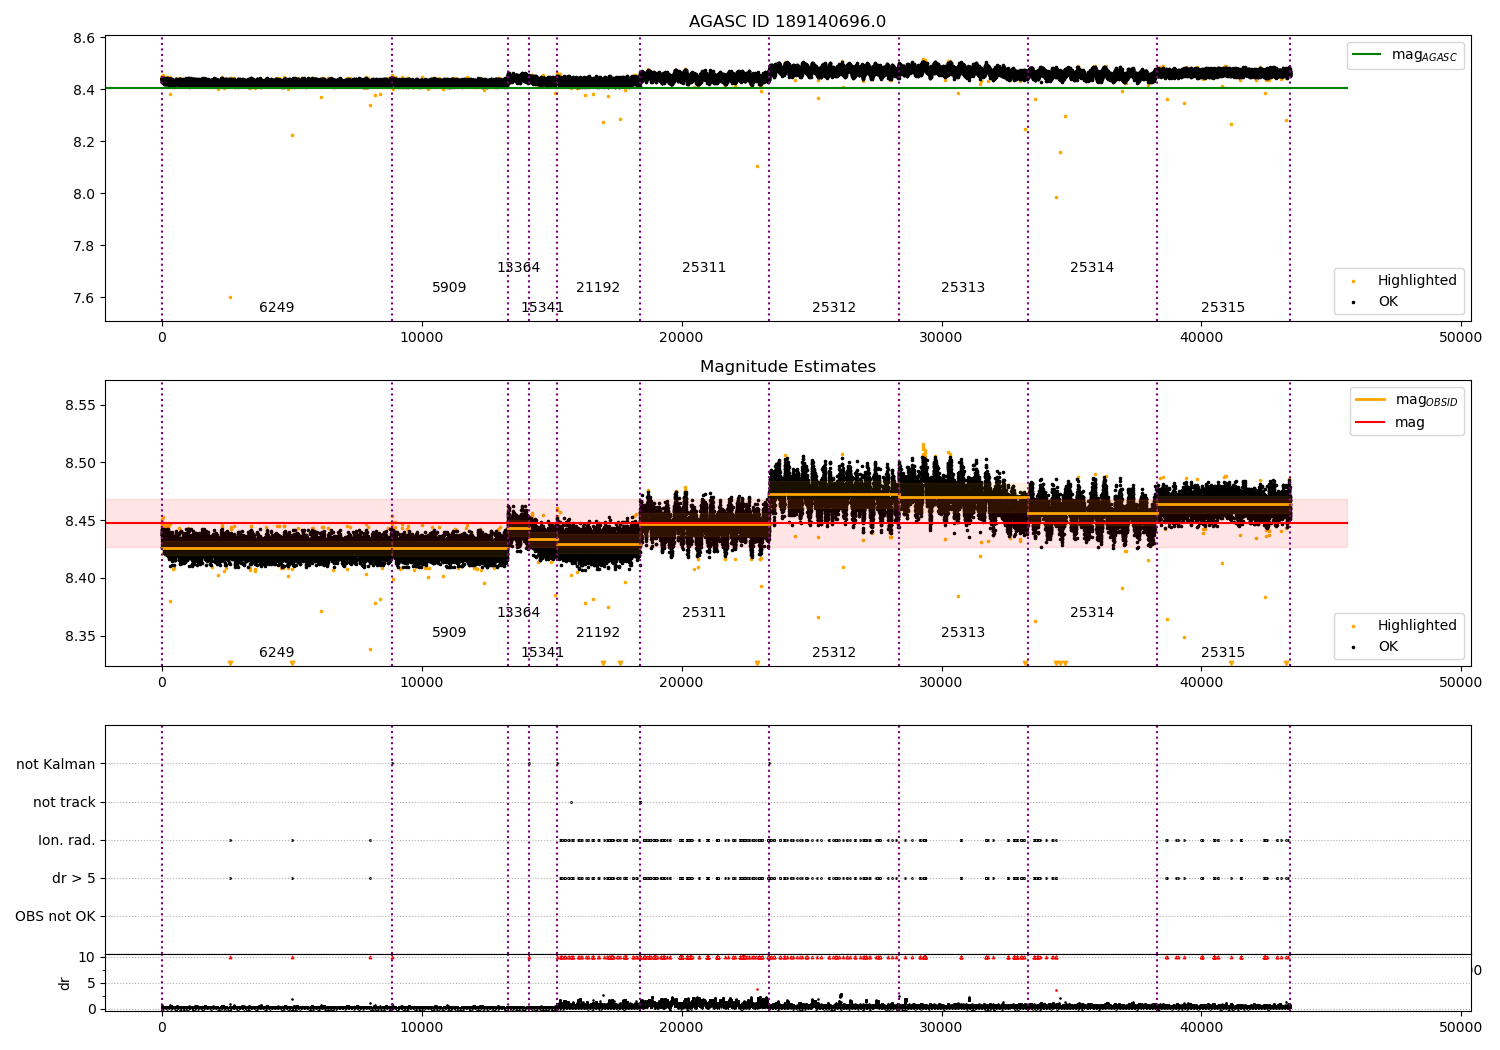Screen dimensions: 1500x1050
Task: Click the 8.55 y-axis tick label
Action: [80, 405]
